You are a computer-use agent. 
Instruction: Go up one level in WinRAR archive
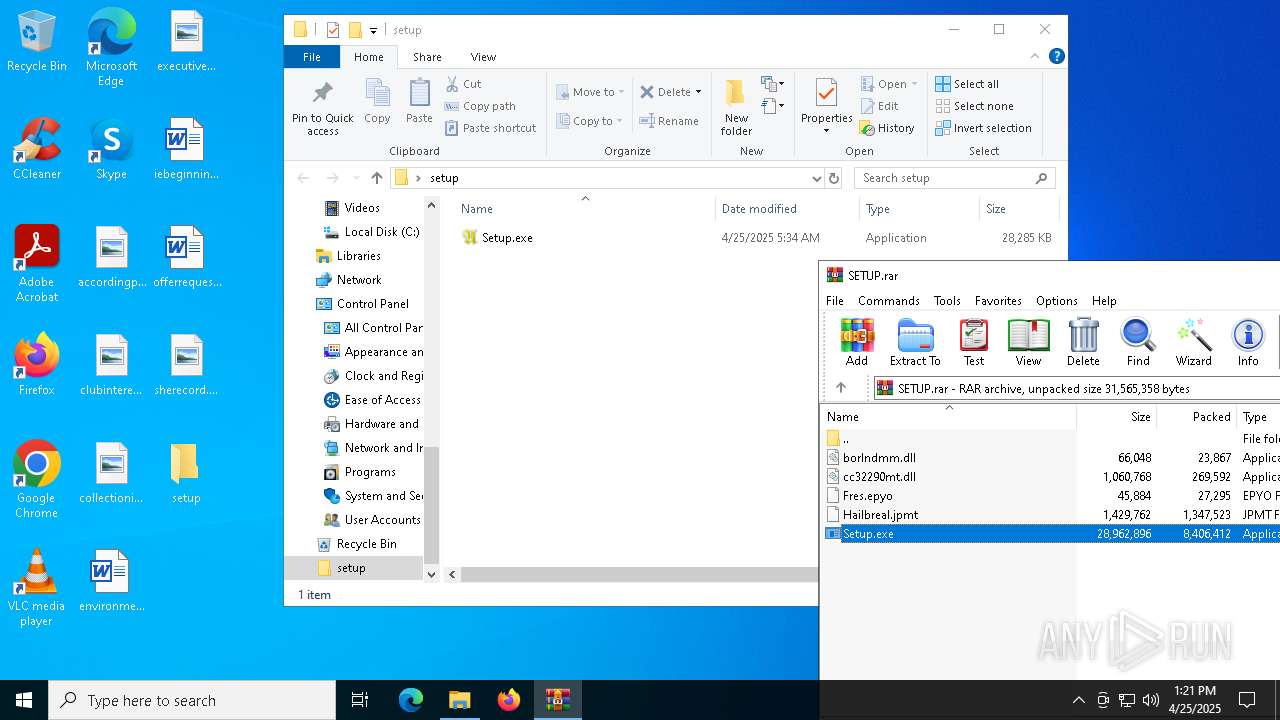[841, 388]
